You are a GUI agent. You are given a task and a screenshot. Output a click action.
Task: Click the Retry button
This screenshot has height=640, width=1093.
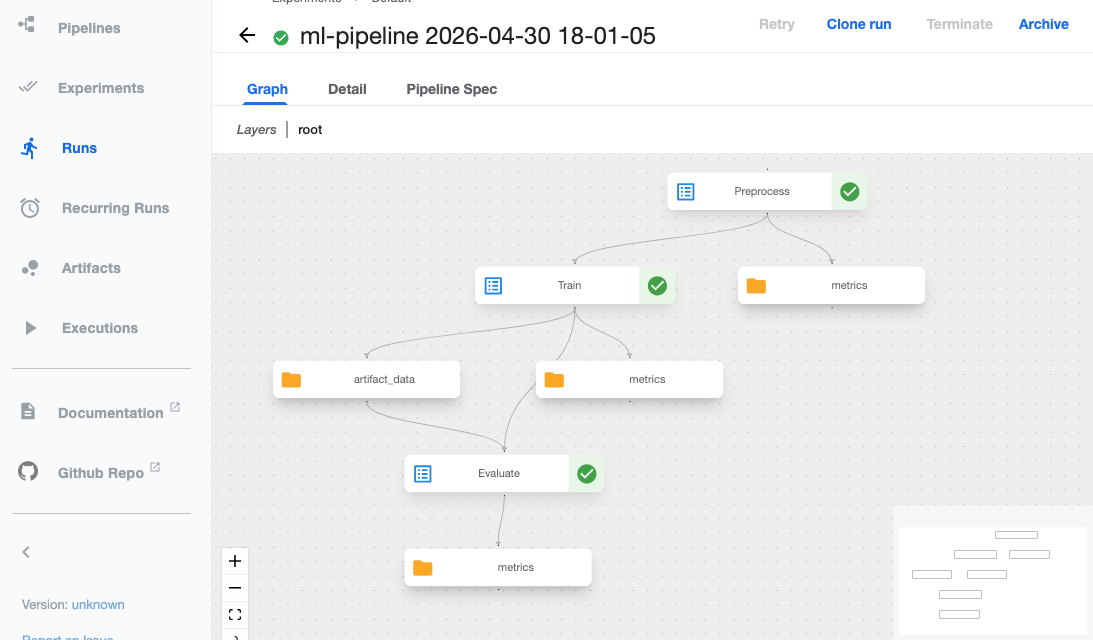tap(777, 24)
